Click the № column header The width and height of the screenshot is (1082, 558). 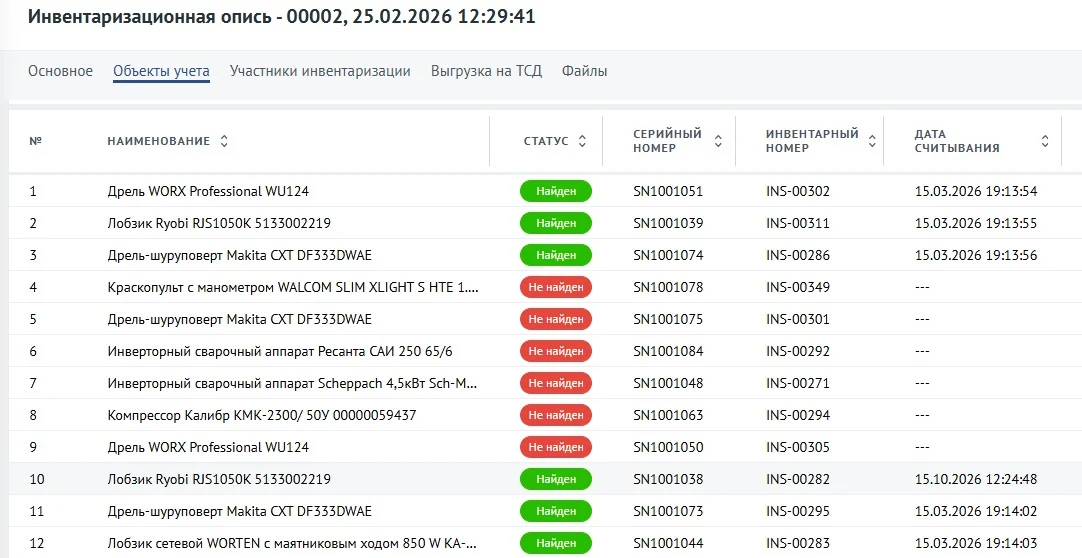(x=35, y=141)
